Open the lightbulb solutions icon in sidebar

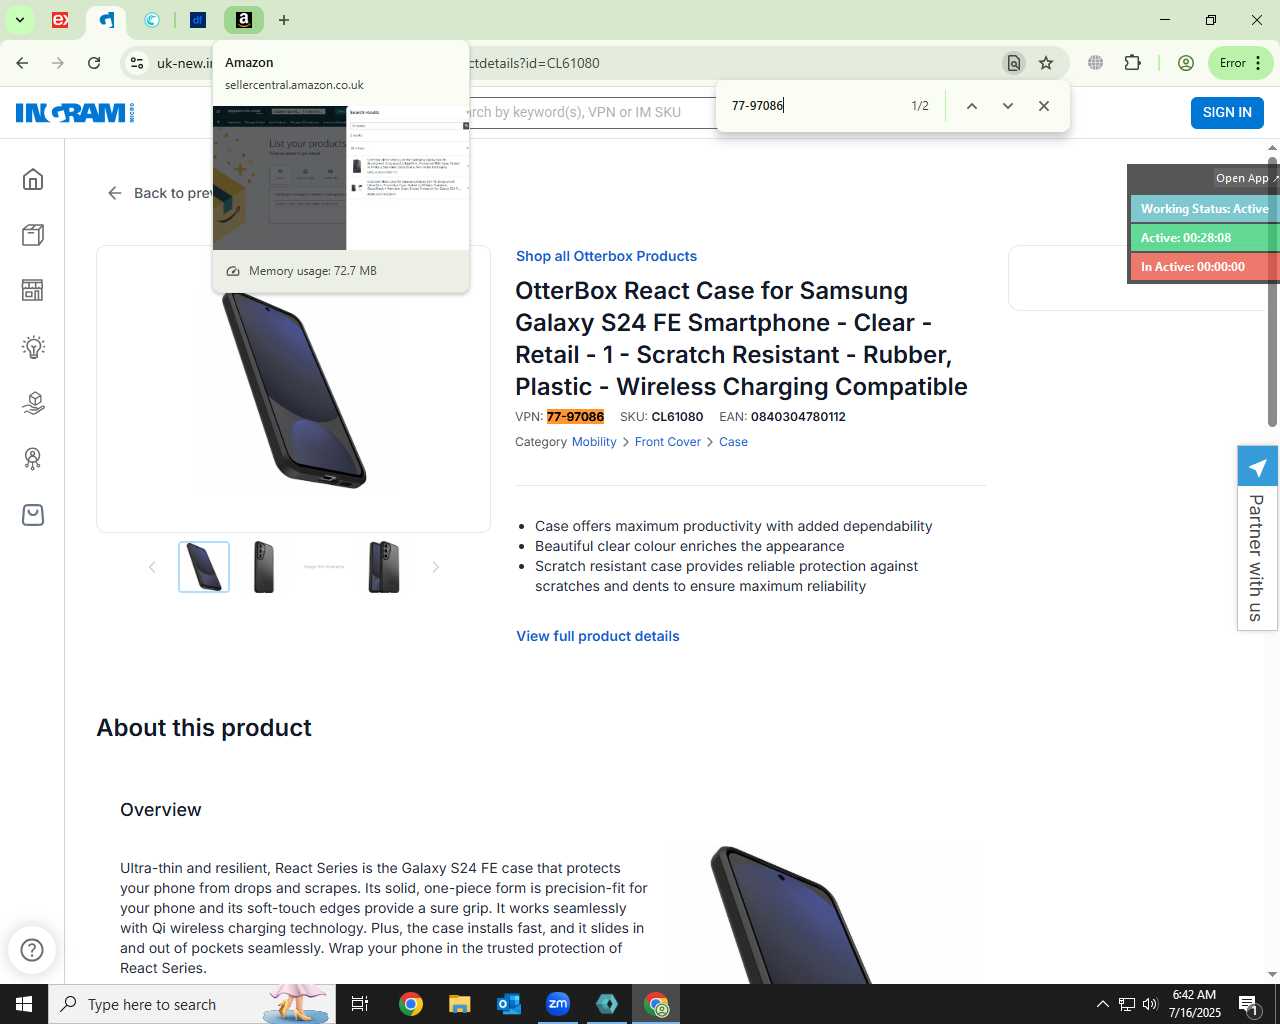(33, 347)
